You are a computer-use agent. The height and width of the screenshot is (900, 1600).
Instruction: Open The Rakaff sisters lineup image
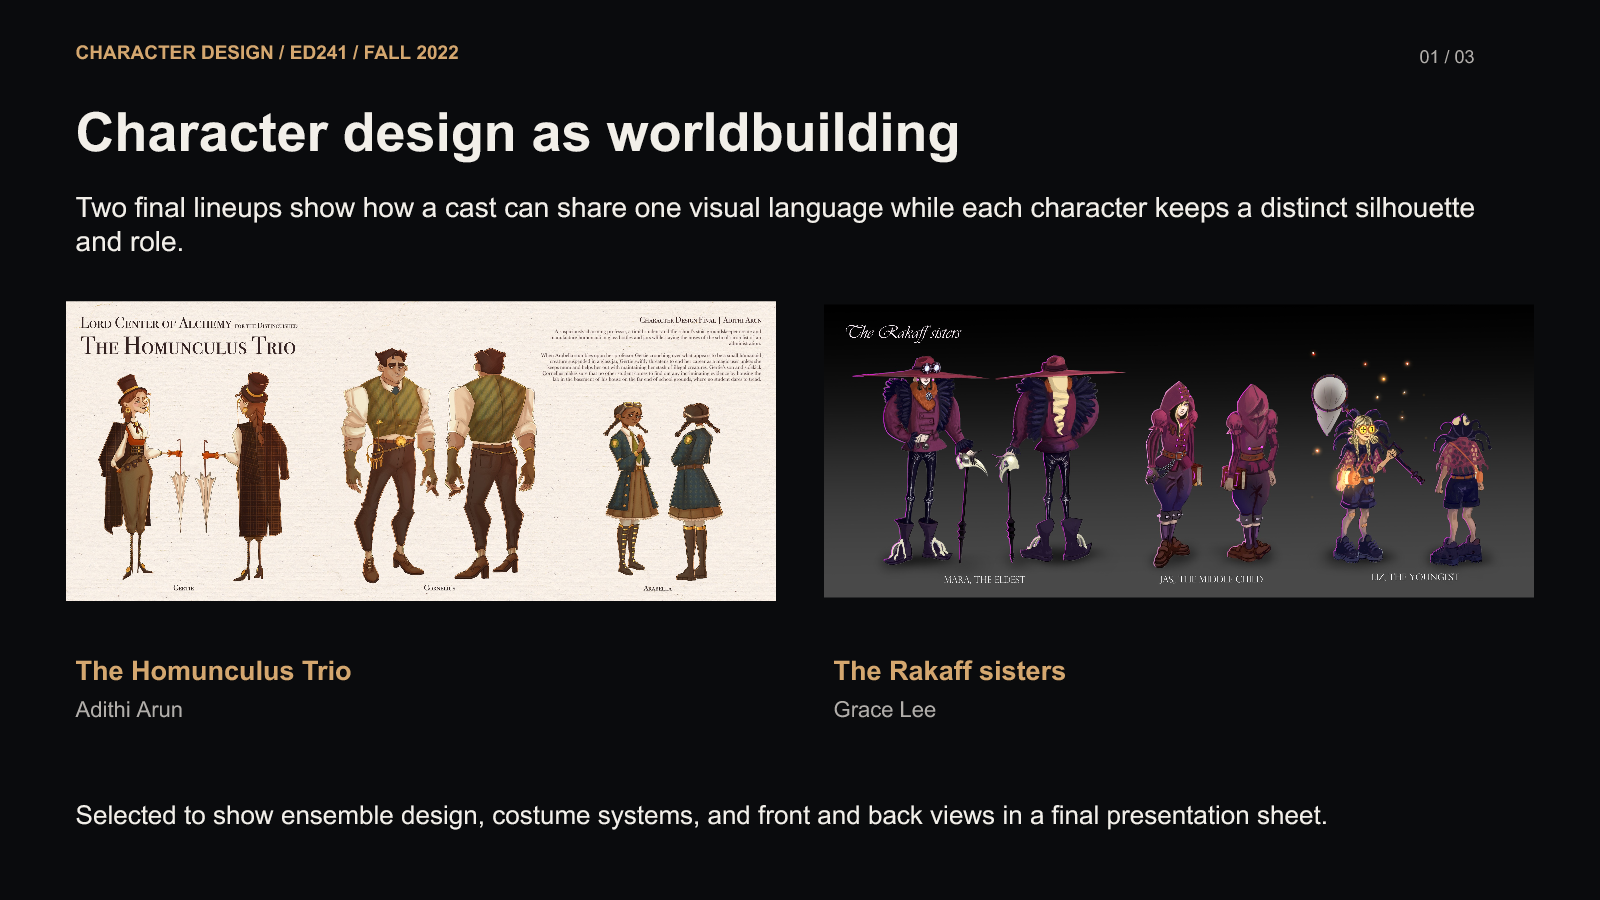(x=1179, y=451)
